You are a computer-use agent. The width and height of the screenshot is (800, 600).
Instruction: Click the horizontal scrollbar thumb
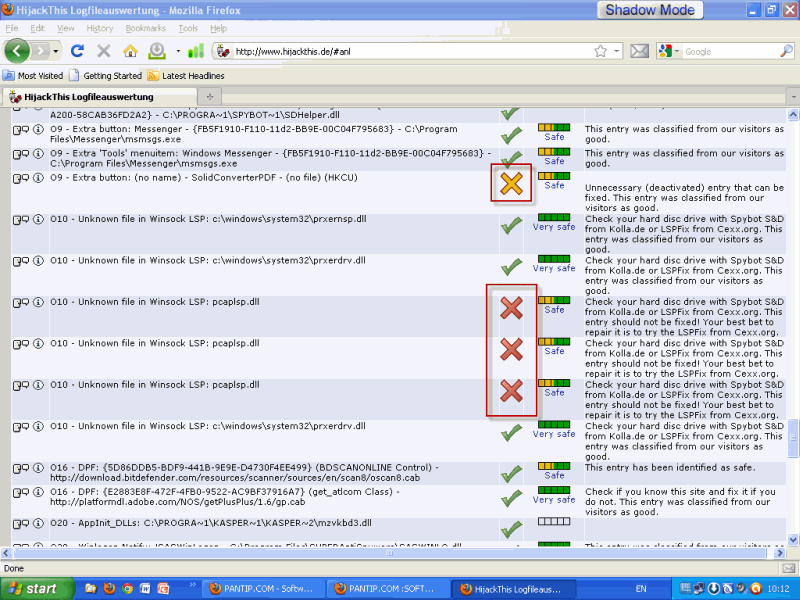click(390, 553)
